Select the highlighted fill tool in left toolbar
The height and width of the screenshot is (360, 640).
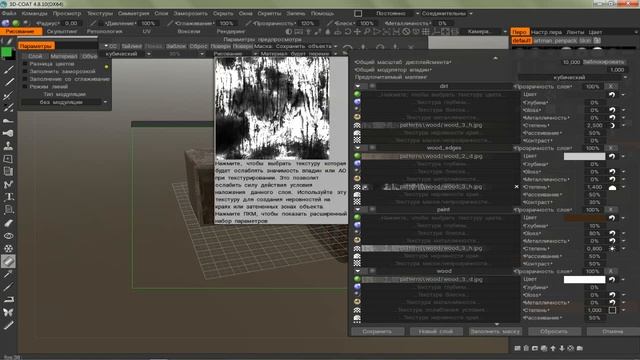coord(8,261)
